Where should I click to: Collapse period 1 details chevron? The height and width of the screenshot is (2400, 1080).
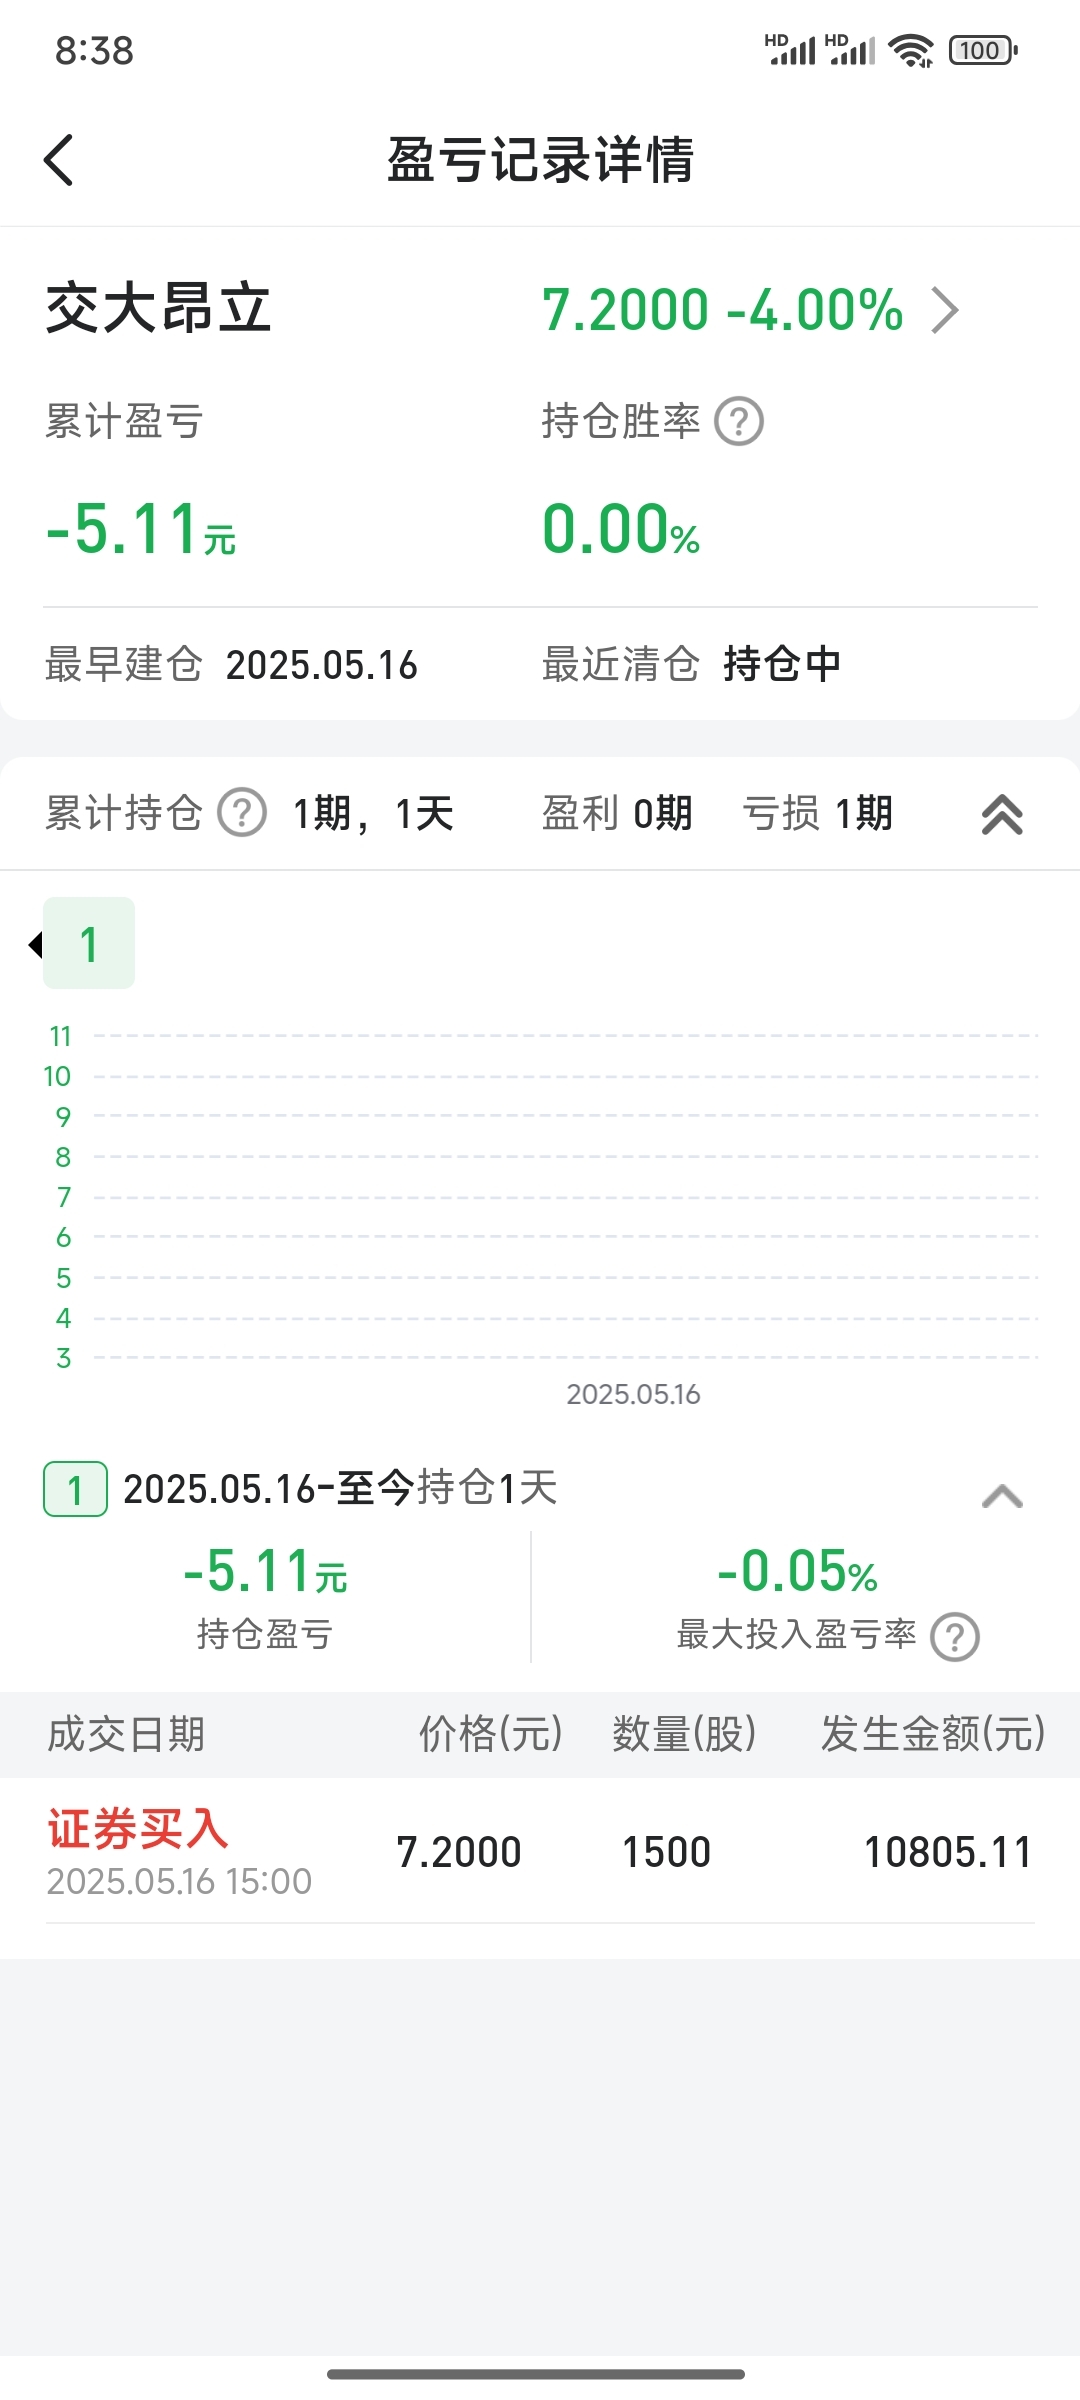pyautogui.click(x=1002, y=1495)
